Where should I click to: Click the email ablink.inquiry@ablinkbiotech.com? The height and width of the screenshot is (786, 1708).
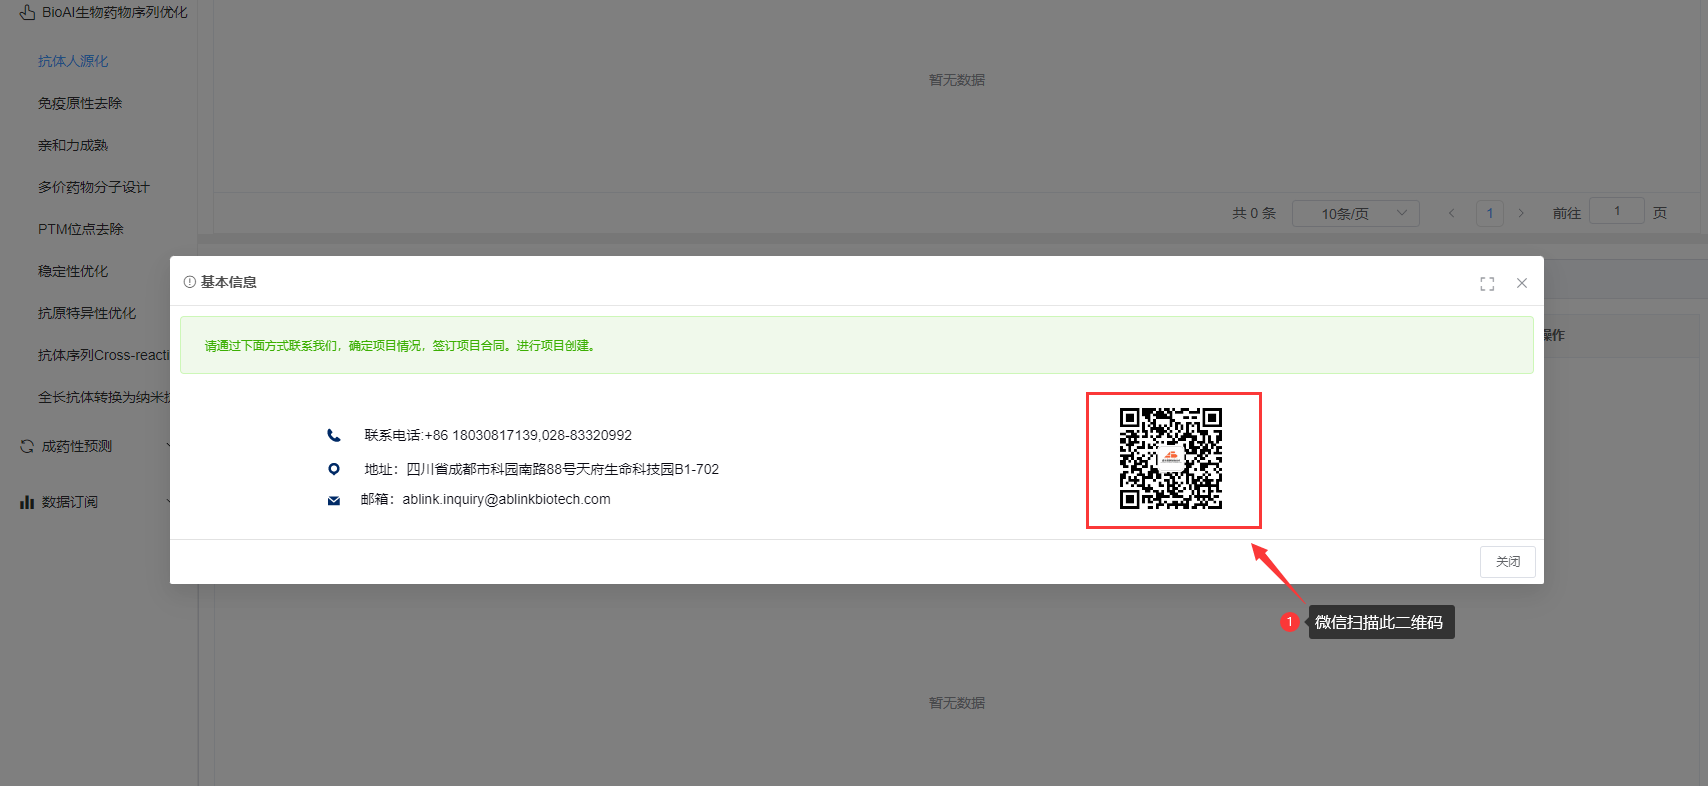pyautogui.click(x=506, y=499)
